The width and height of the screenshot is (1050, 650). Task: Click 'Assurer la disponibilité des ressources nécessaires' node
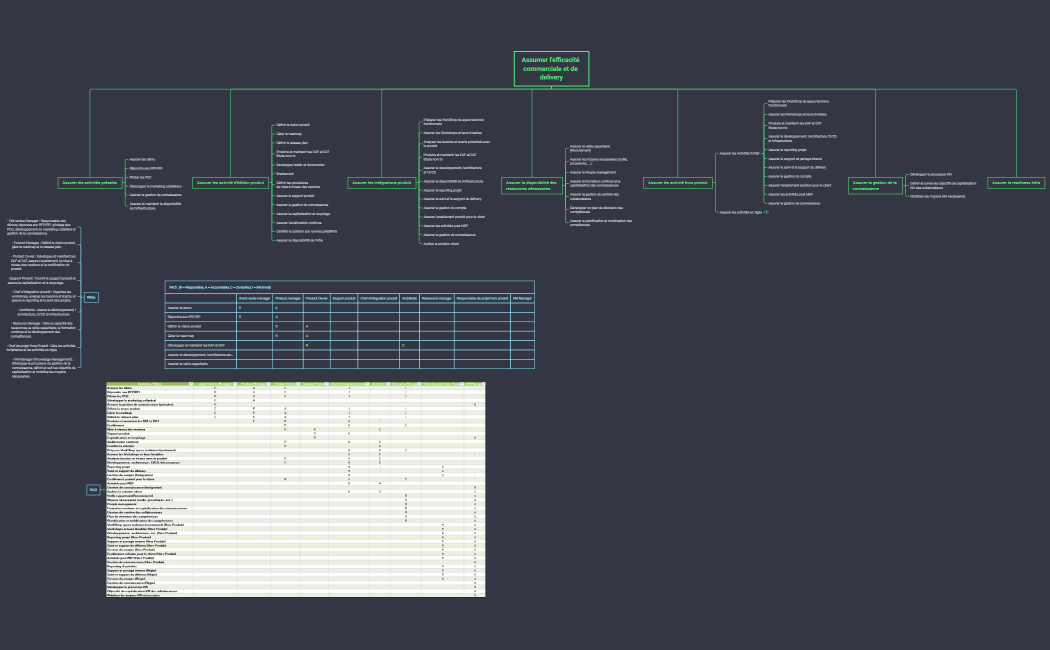point(529,183)
